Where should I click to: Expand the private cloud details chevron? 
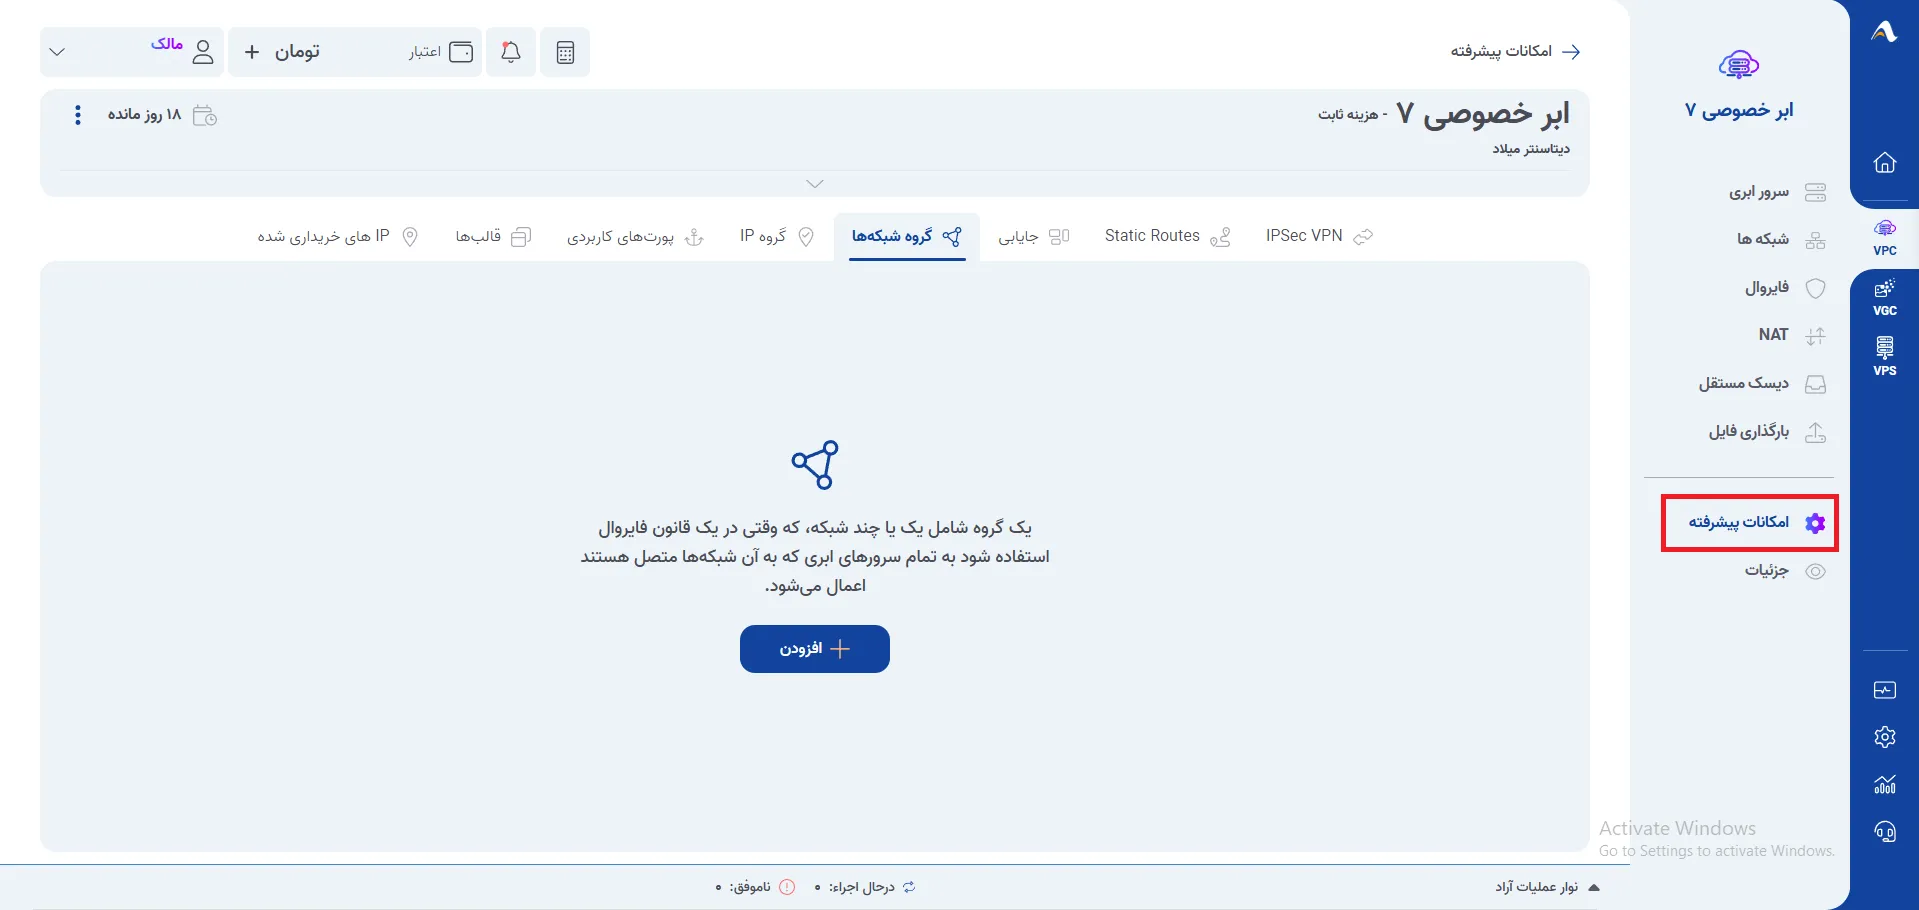tap(815, 184)
